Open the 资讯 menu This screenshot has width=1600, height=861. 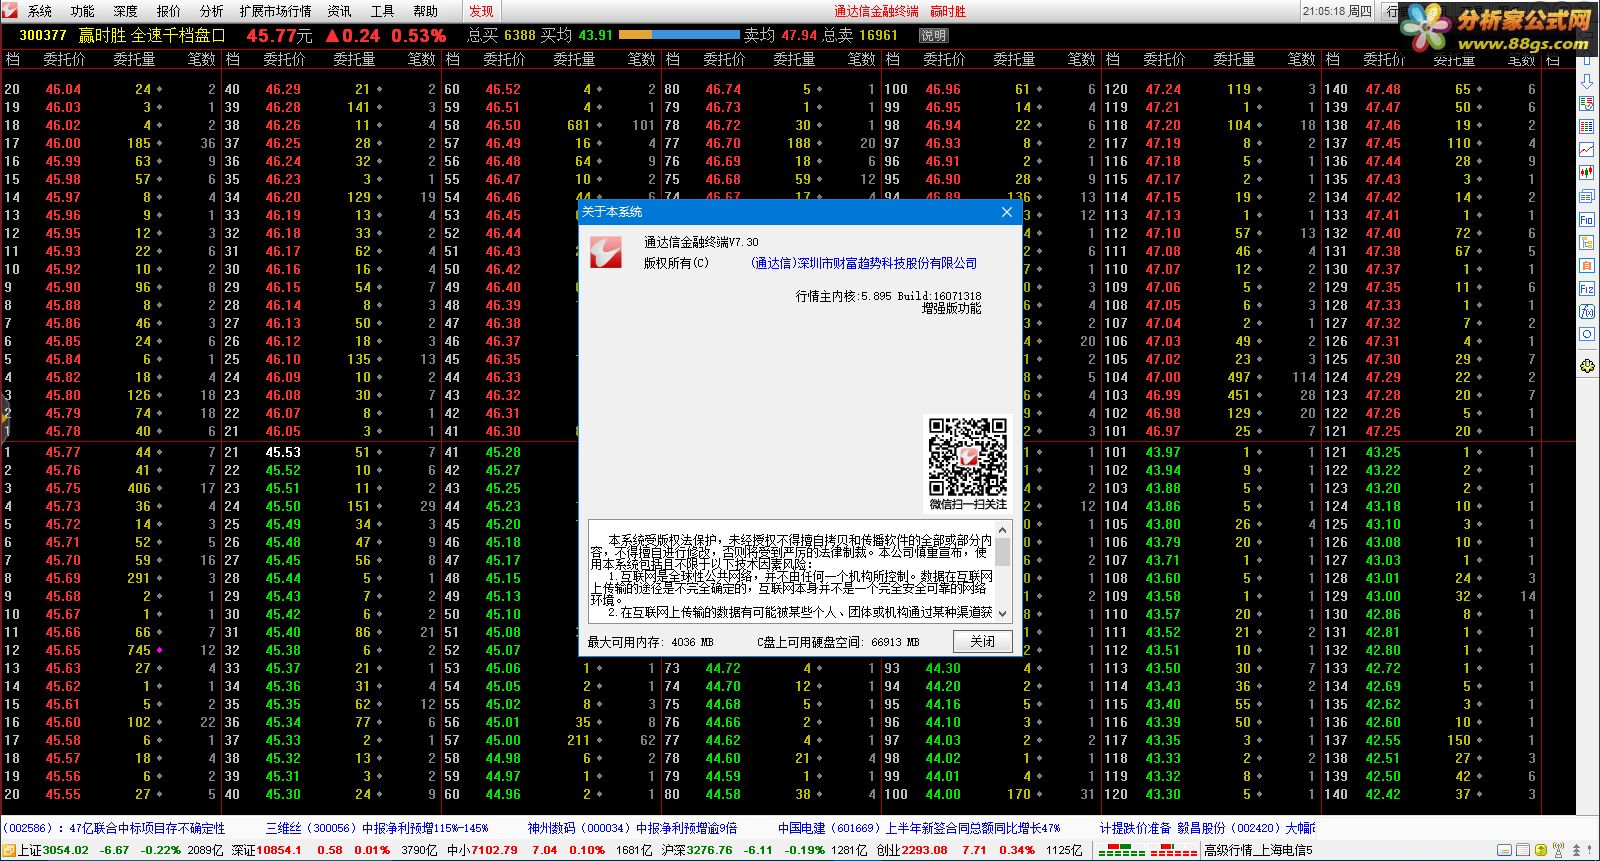point(340,11)
